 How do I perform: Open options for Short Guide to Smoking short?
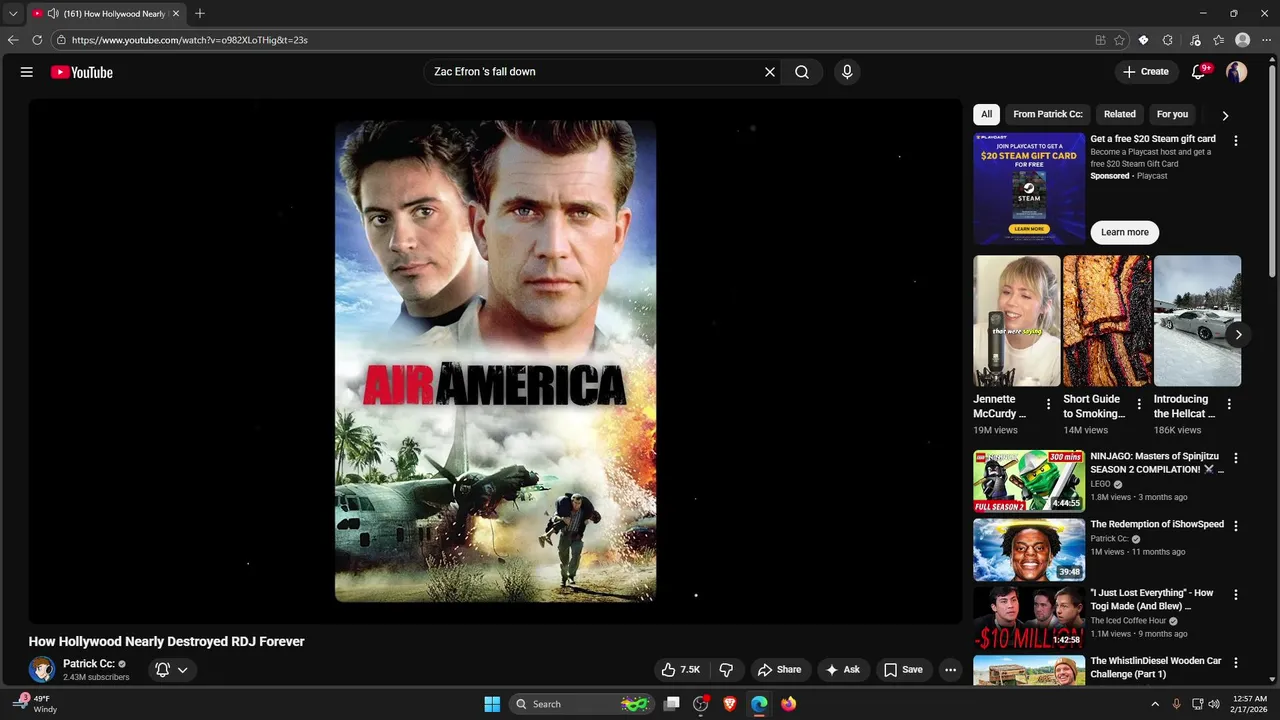tap(1139, 404)
